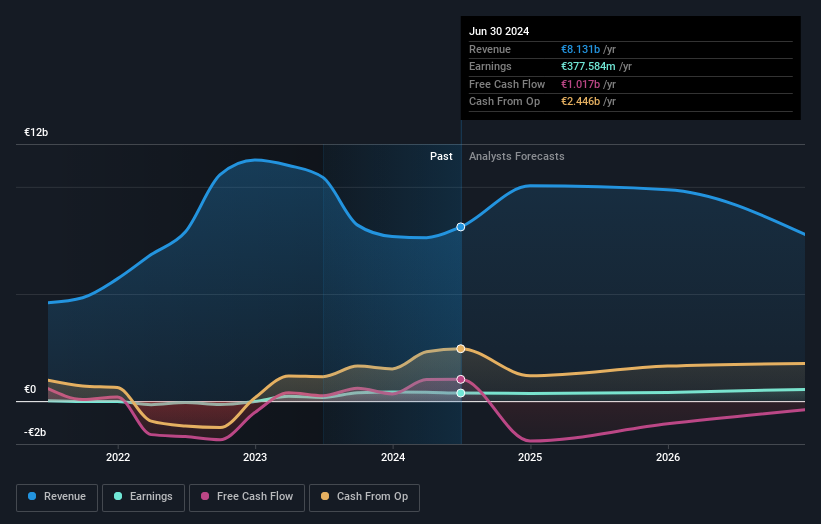821x524 pixels.
Task: Click the €377.584m earnings value
Action: (588, 66)
